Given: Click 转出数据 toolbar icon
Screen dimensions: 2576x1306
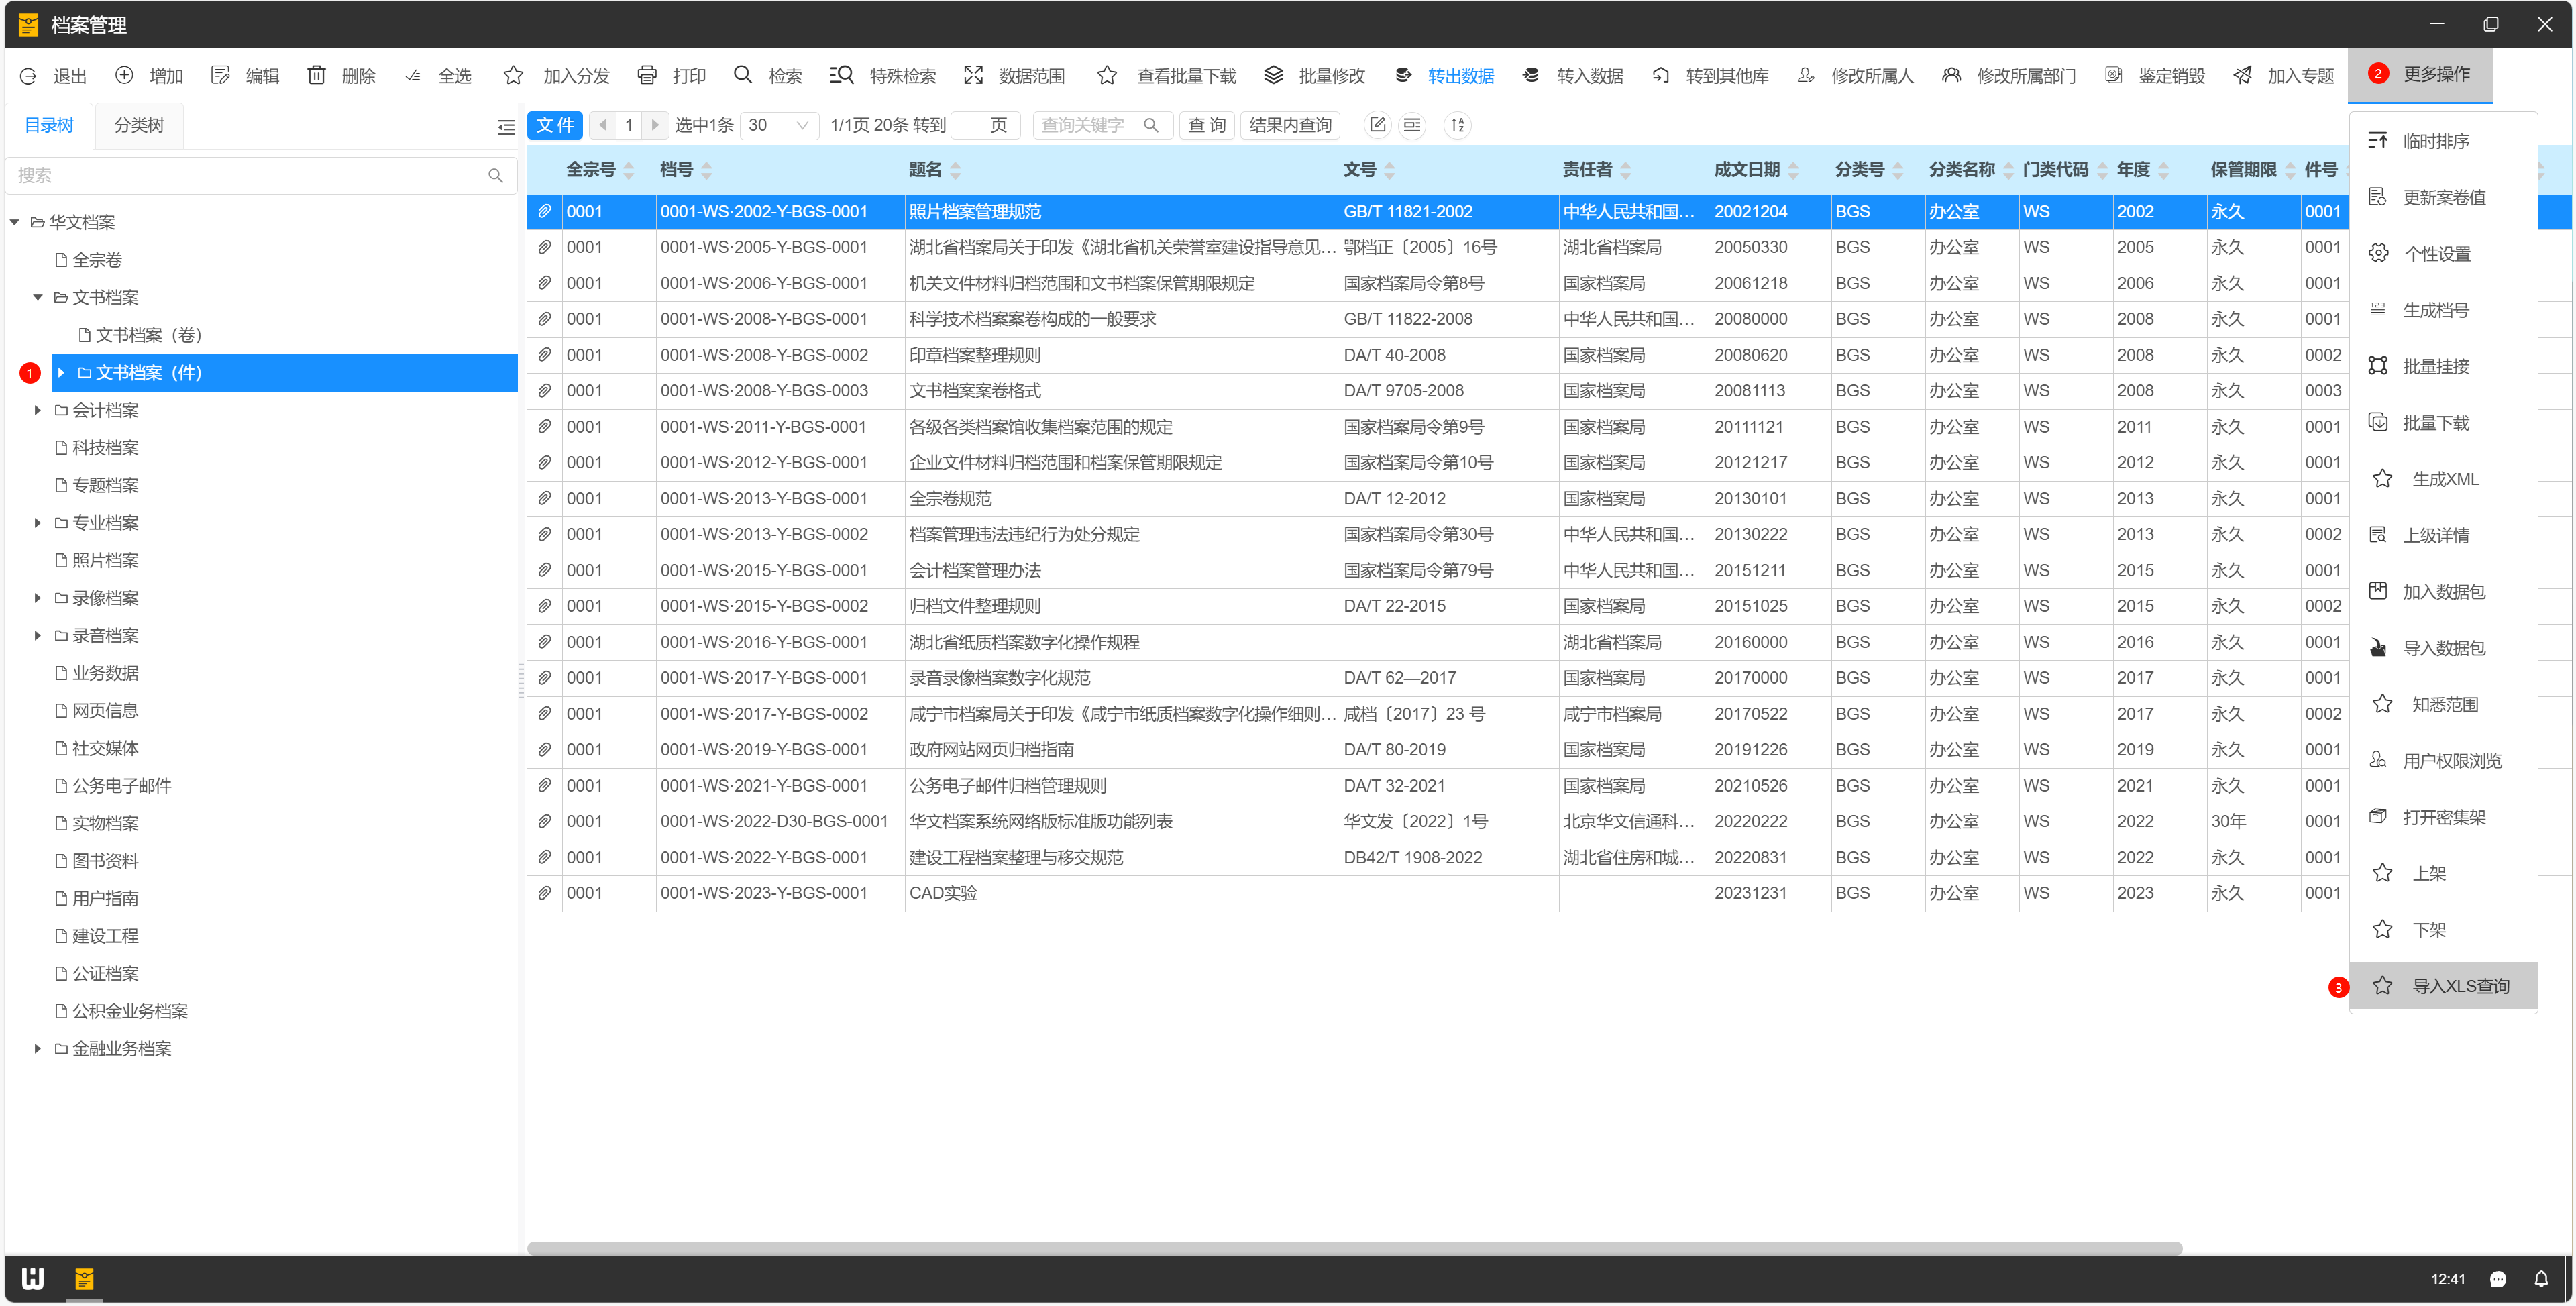Looking at the screenshot, I should point(1403,75).
